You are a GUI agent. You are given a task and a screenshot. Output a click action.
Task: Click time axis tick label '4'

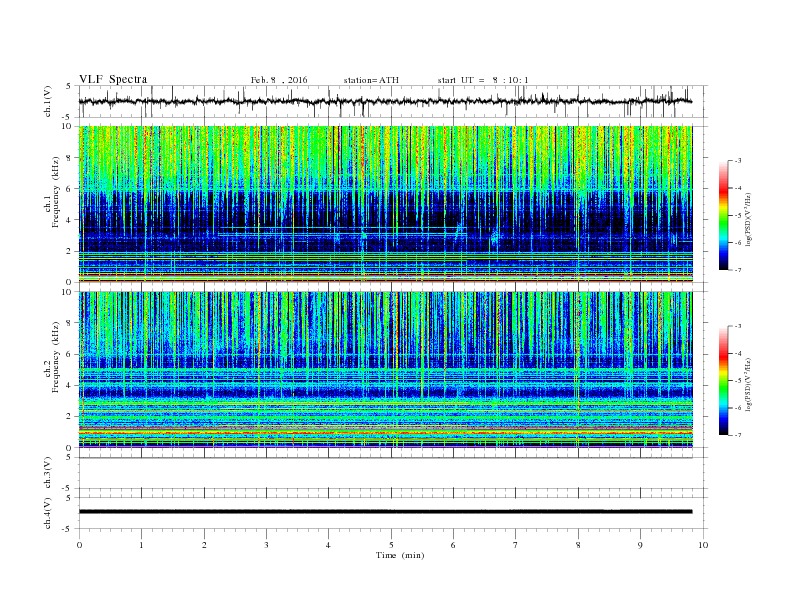pyautogui.click(x=328, y=545)
